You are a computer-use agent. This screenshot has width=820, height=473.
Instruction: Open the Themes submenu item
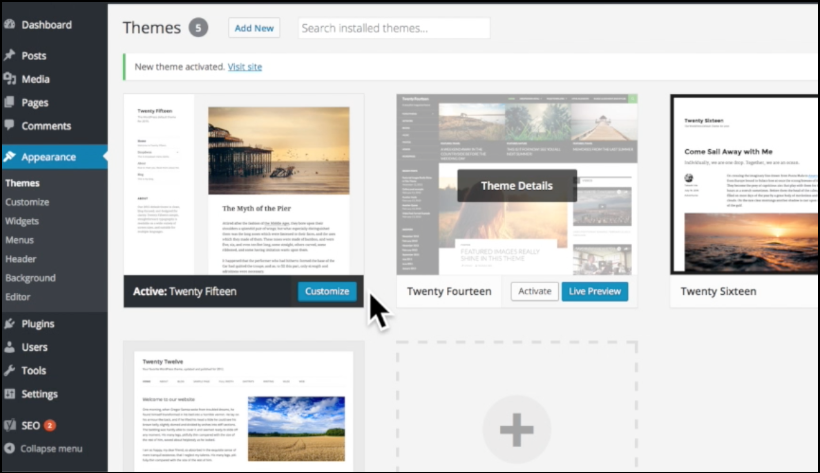[22, 183]
